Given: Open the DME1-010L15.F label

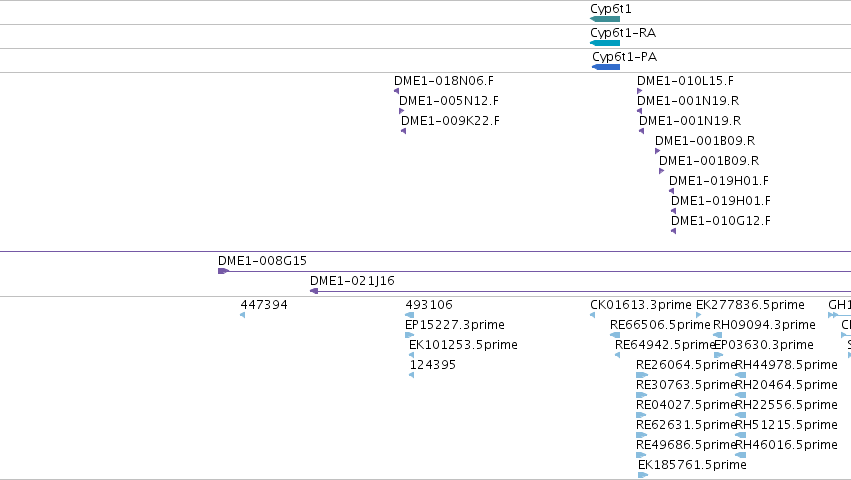Looking at the screenshot, I should pyautogui.click(x=685, y=81).
